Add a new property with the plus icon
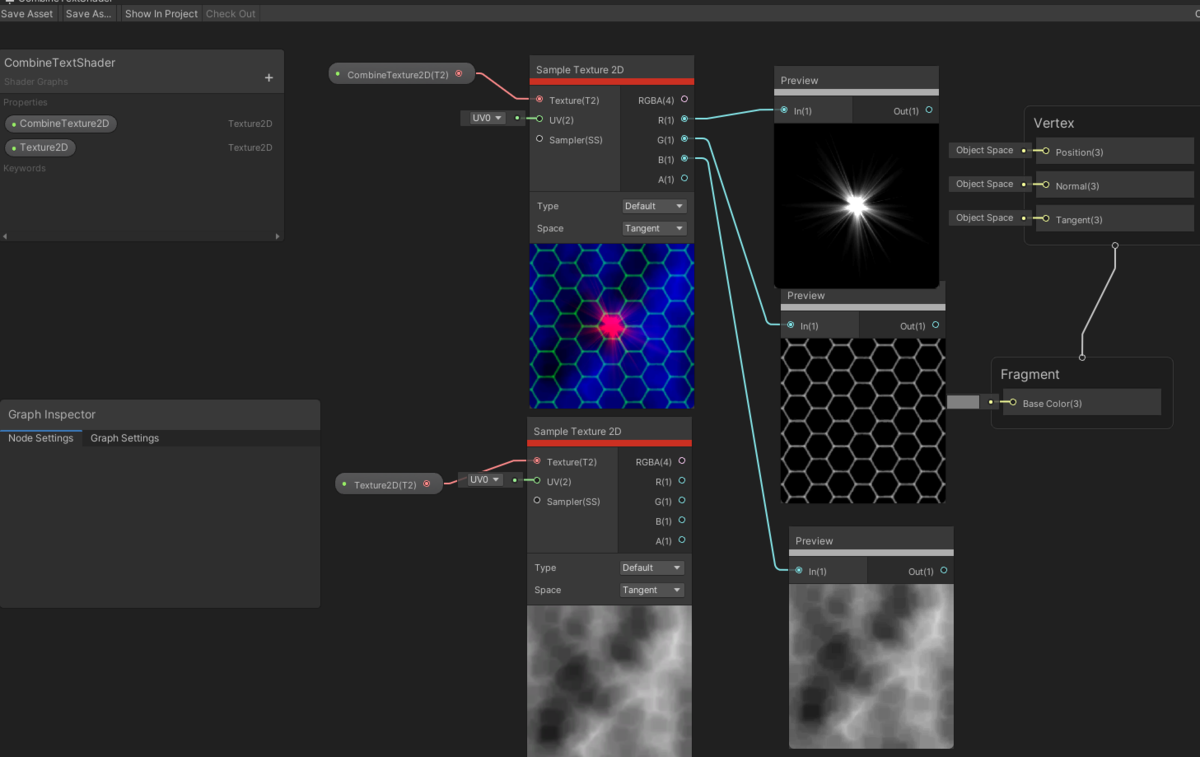Image resolution: width=1200 pixels, height=757 pixels. [x=268, y=78]
